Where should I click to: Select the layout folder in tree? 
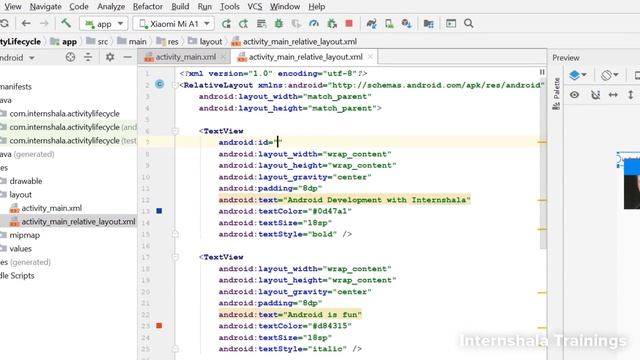[20, 195]
